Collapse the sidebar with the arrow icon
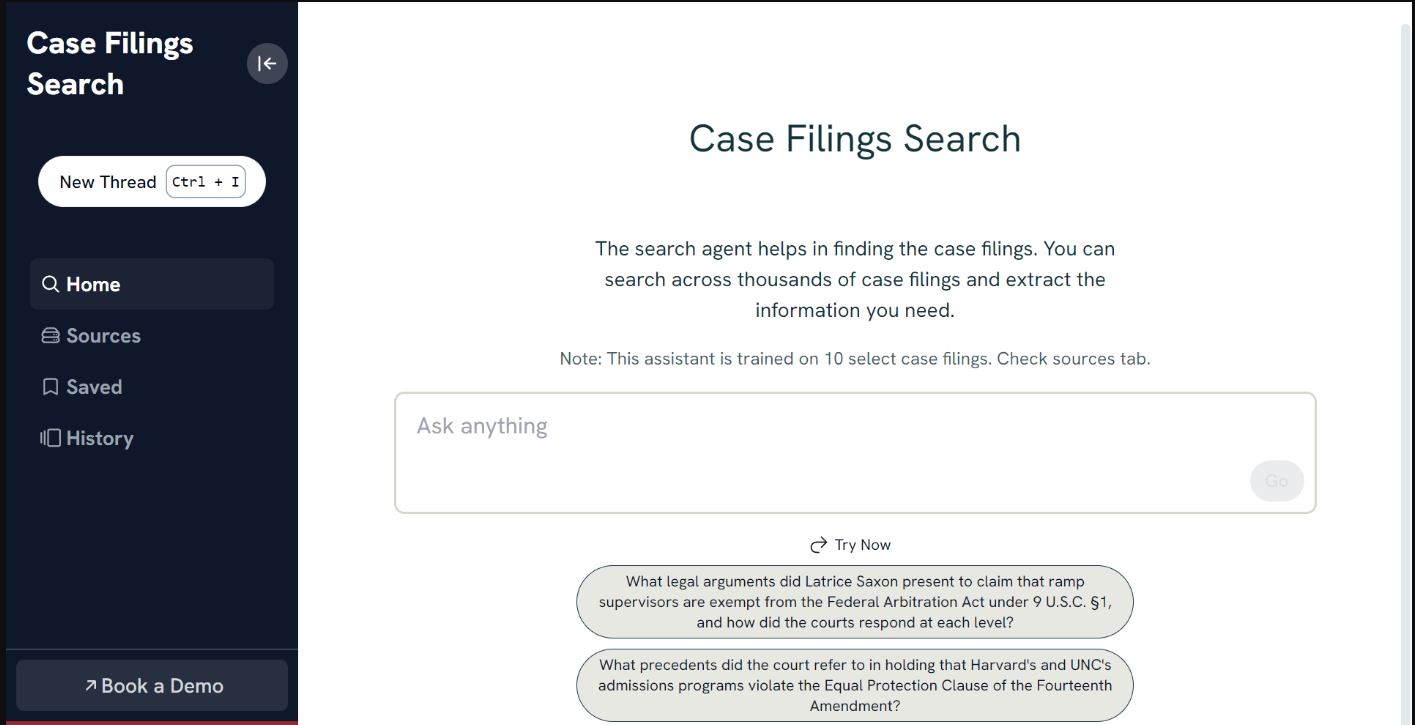Screen dimensions: 1415x725 click(x=267, y=64)
